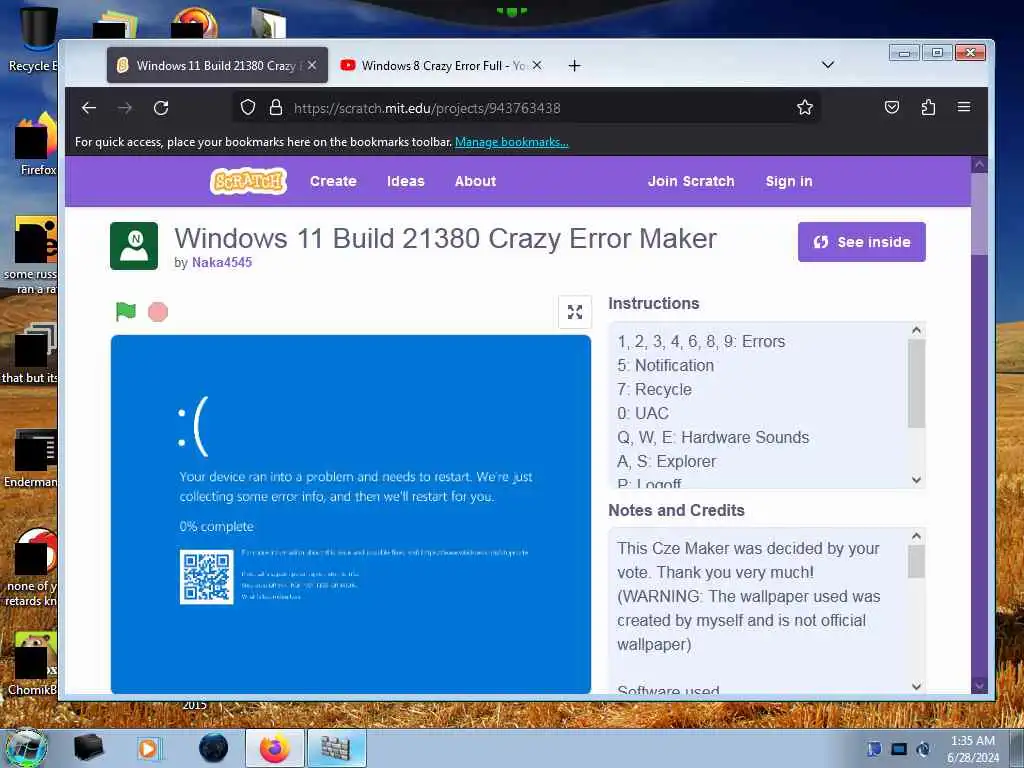The image size is (1024, 768).
Task: Open the black box taskbar icon
Action: (x=88, y=748)
